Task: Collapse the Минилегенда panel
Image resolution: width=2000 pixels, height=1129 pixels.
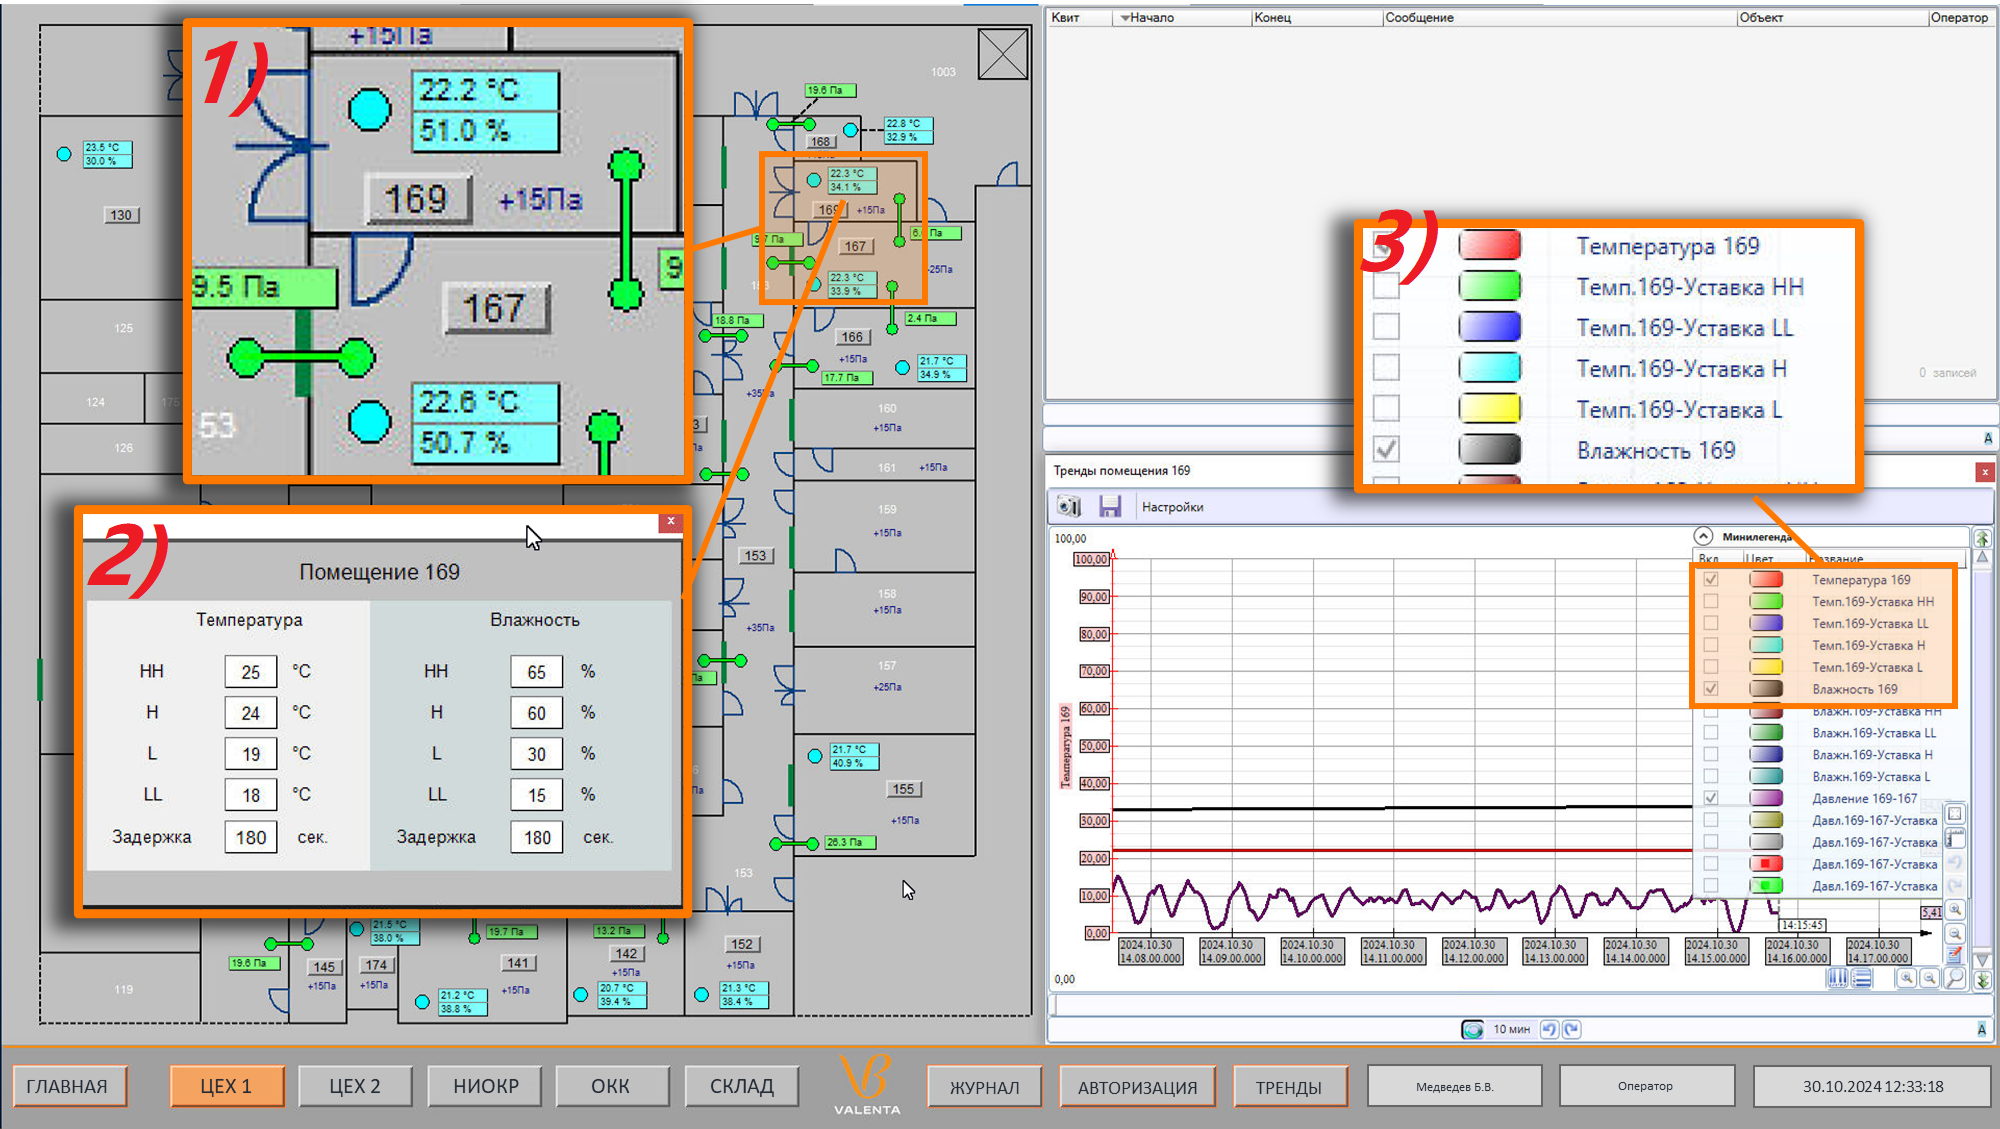Action: [x=1704, y=536]
